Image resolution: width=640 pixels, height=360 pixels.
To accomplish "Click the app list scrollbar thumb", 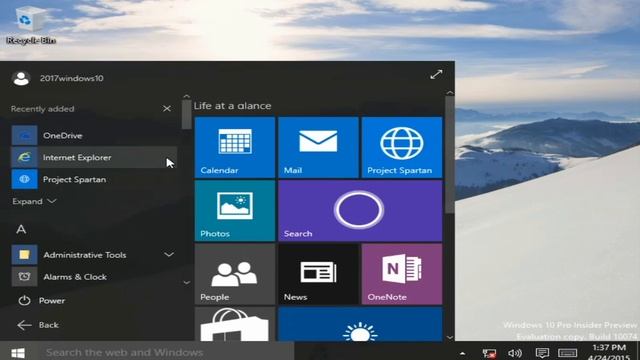I will pyautogui.click(x=187, y=115).
